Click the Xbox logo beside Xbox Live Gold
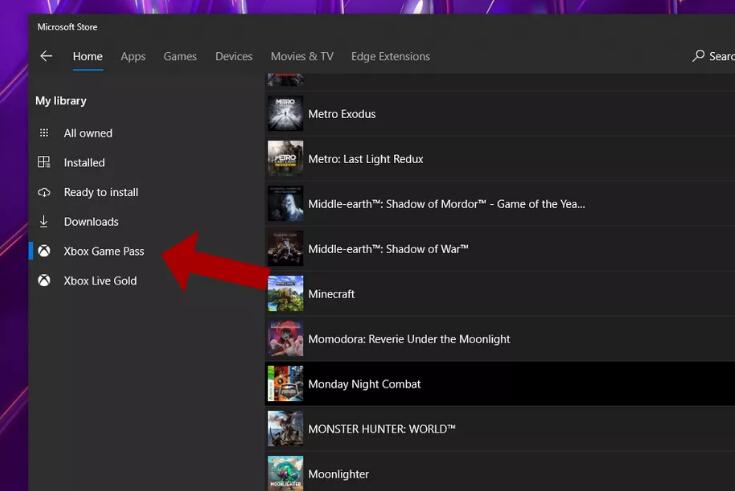The image size is (735, 491). click(44, 280)
